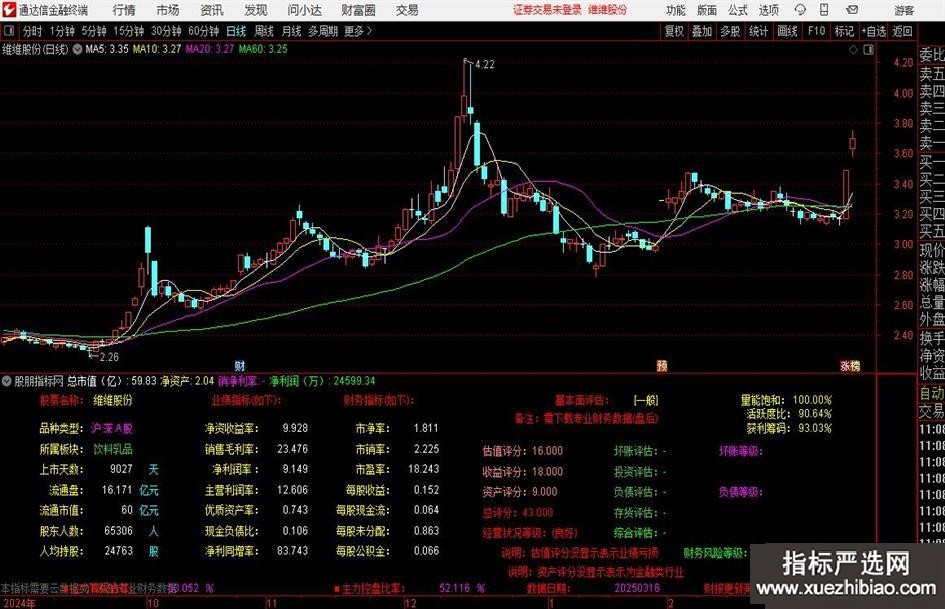The image size is (945, 609).
Task: Click the 2.26 low price label
Action: tap(109, 357)
